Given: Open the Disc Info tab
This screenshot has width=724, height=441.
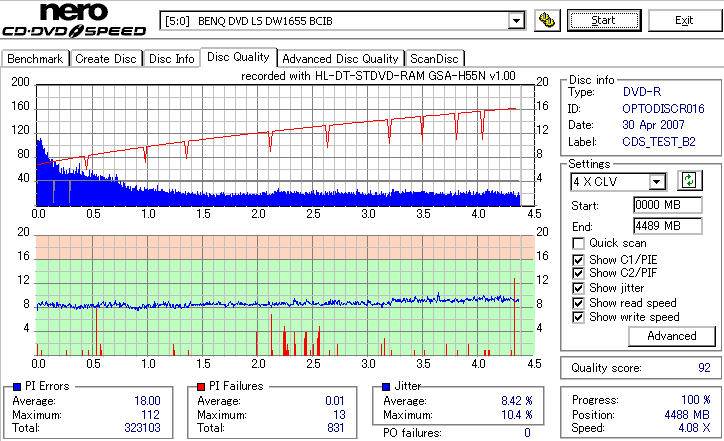Looking at the screenshot, I should click(x=171, y=59).
